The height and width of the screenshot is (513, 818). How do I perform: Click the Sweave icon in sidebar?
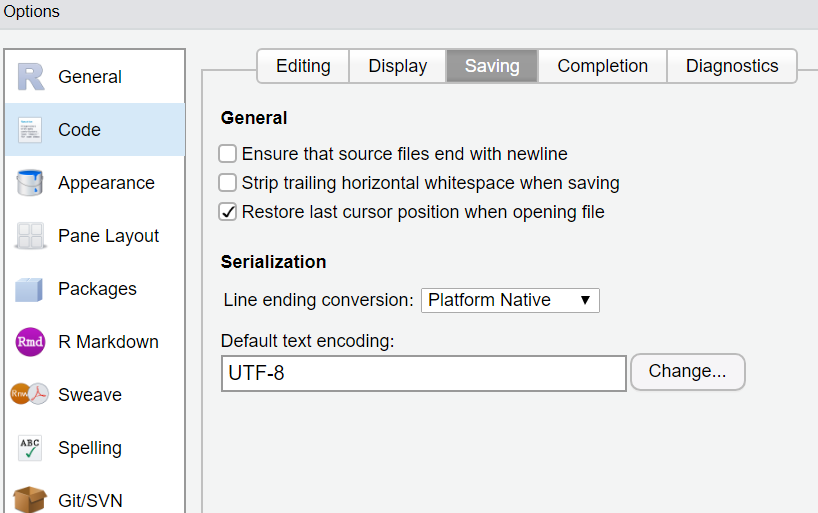point(30,395)
